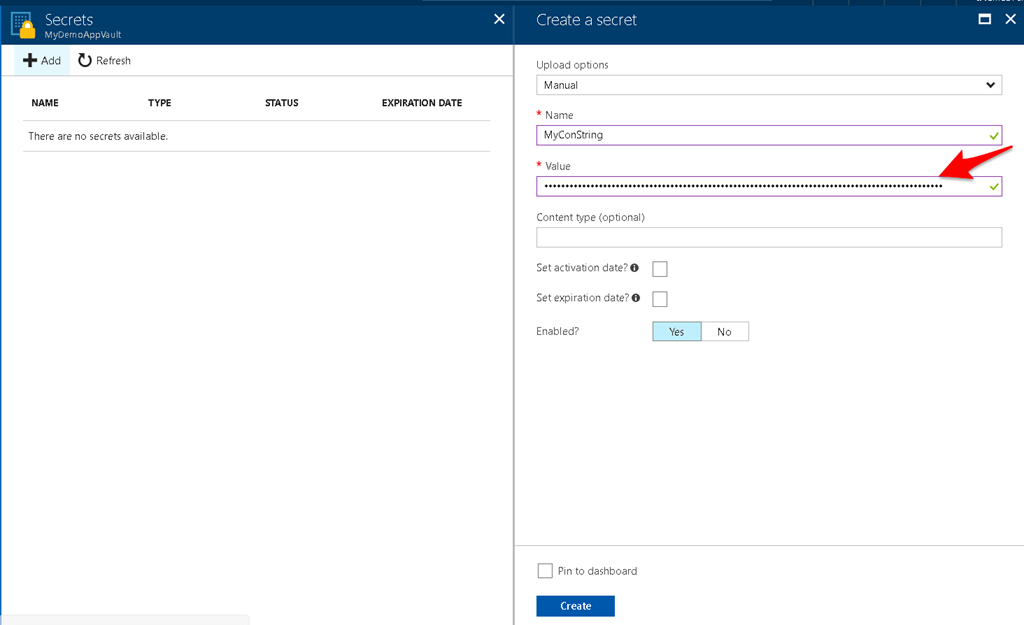Click the Content type input field
The width and height of the screenshot is (1024, 625).
click(768, 237)
